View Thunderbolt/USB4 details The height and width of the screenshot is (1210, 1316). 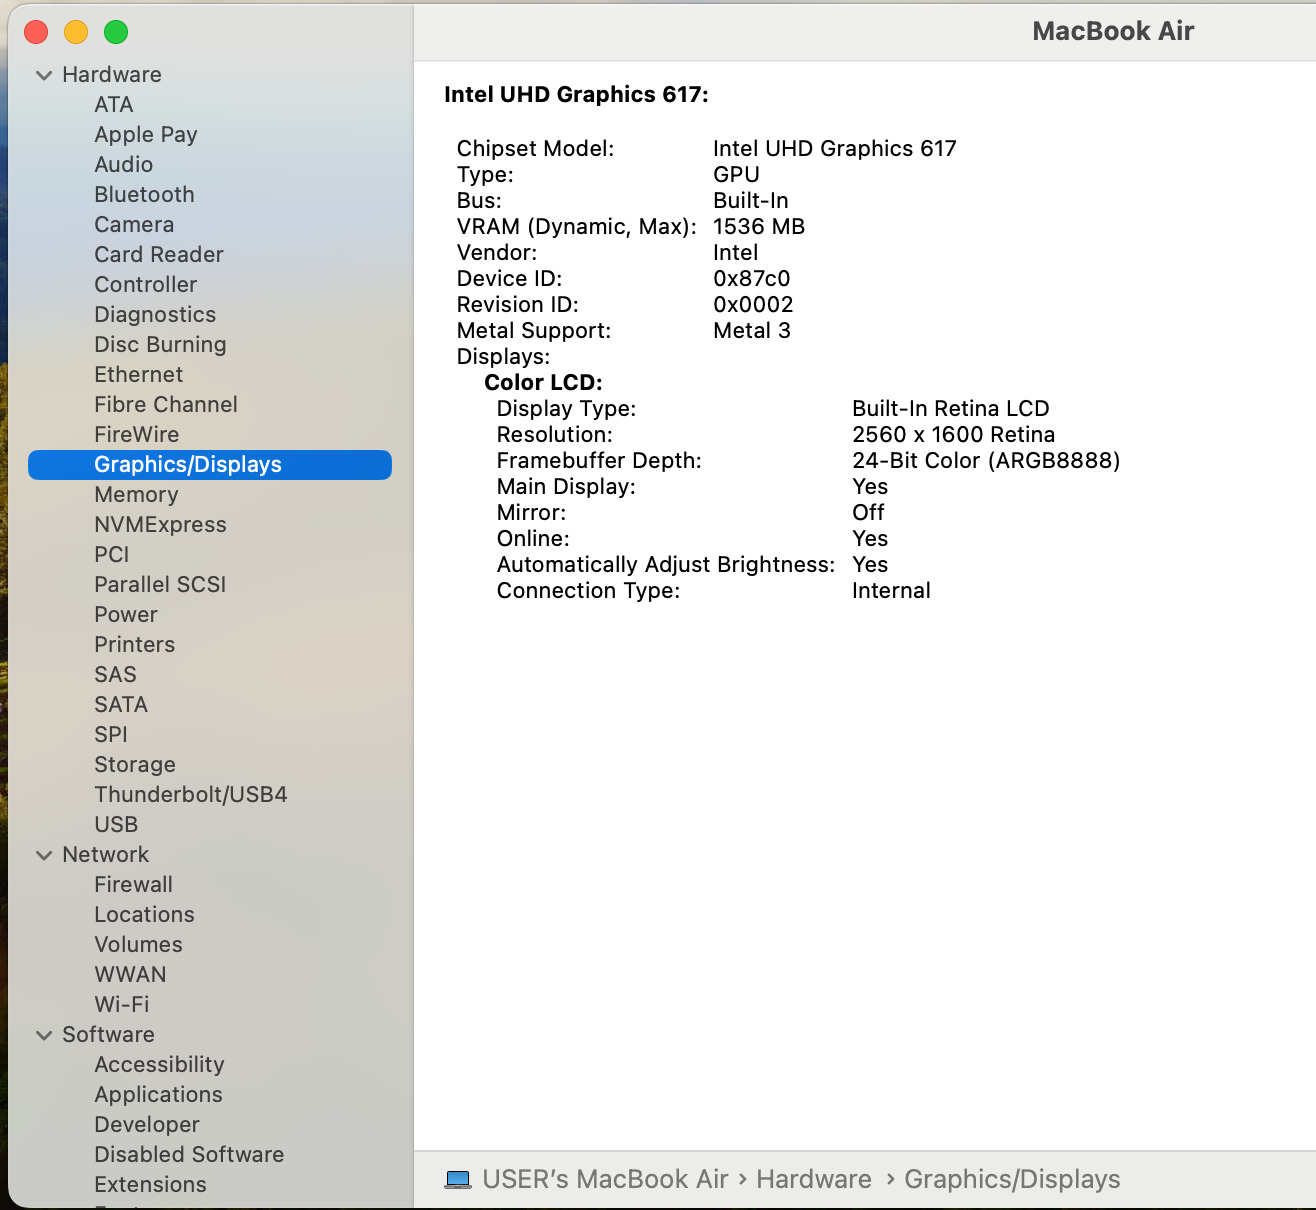[190, 794]
